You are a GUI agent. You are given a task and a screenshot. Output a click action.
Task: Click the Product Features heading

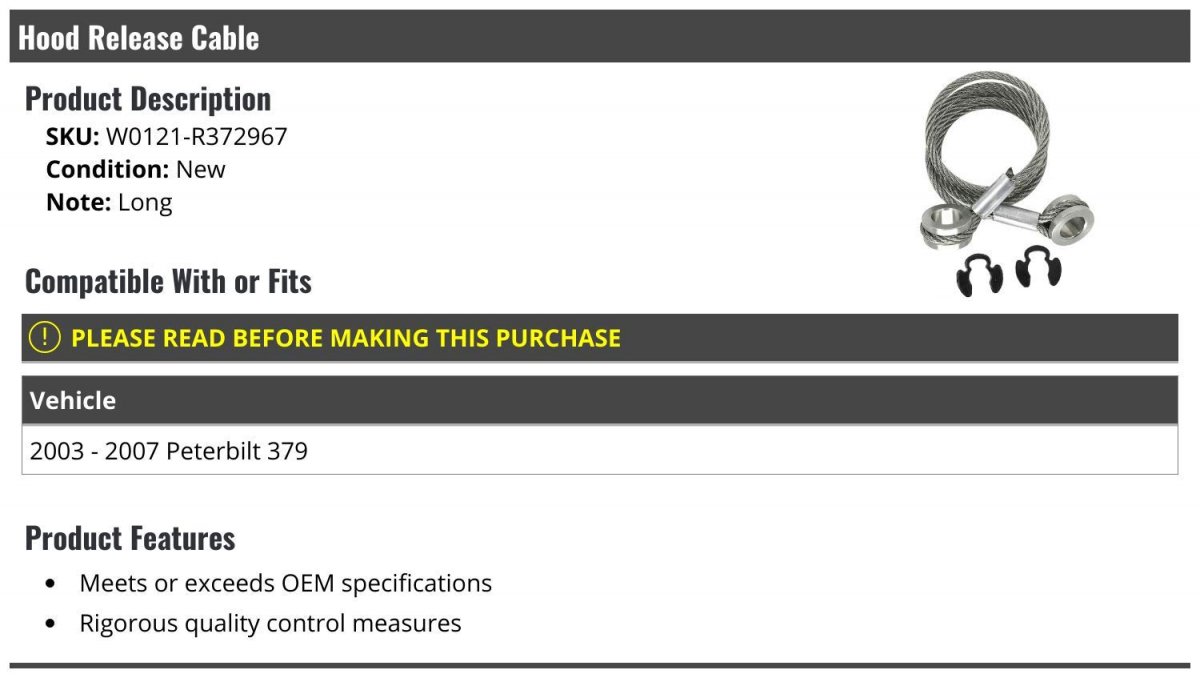pyautogui.click(x=130, y=538)
